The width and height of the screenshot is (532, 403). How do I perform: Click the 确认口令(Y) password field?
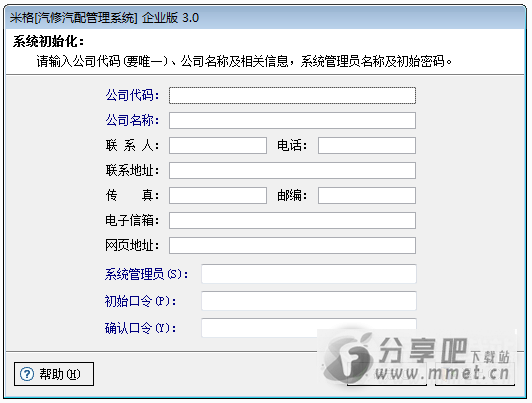tap(309, 328)
